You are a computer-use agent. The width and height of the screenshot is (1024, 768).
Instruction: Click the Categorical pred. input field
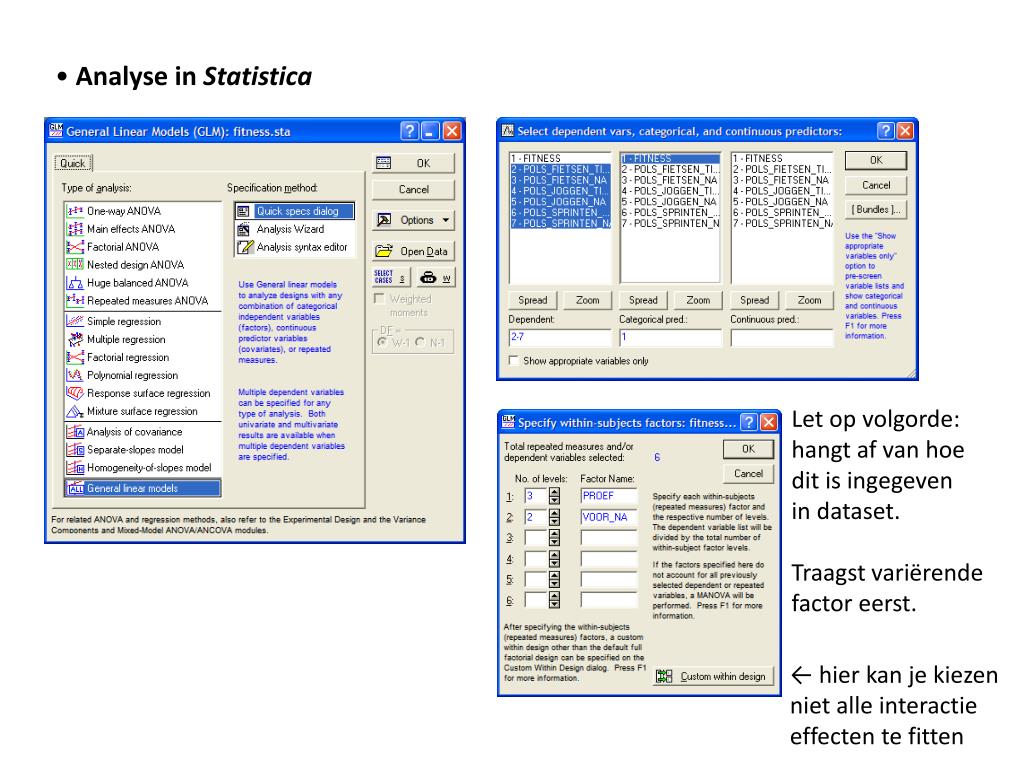(671, 338)
